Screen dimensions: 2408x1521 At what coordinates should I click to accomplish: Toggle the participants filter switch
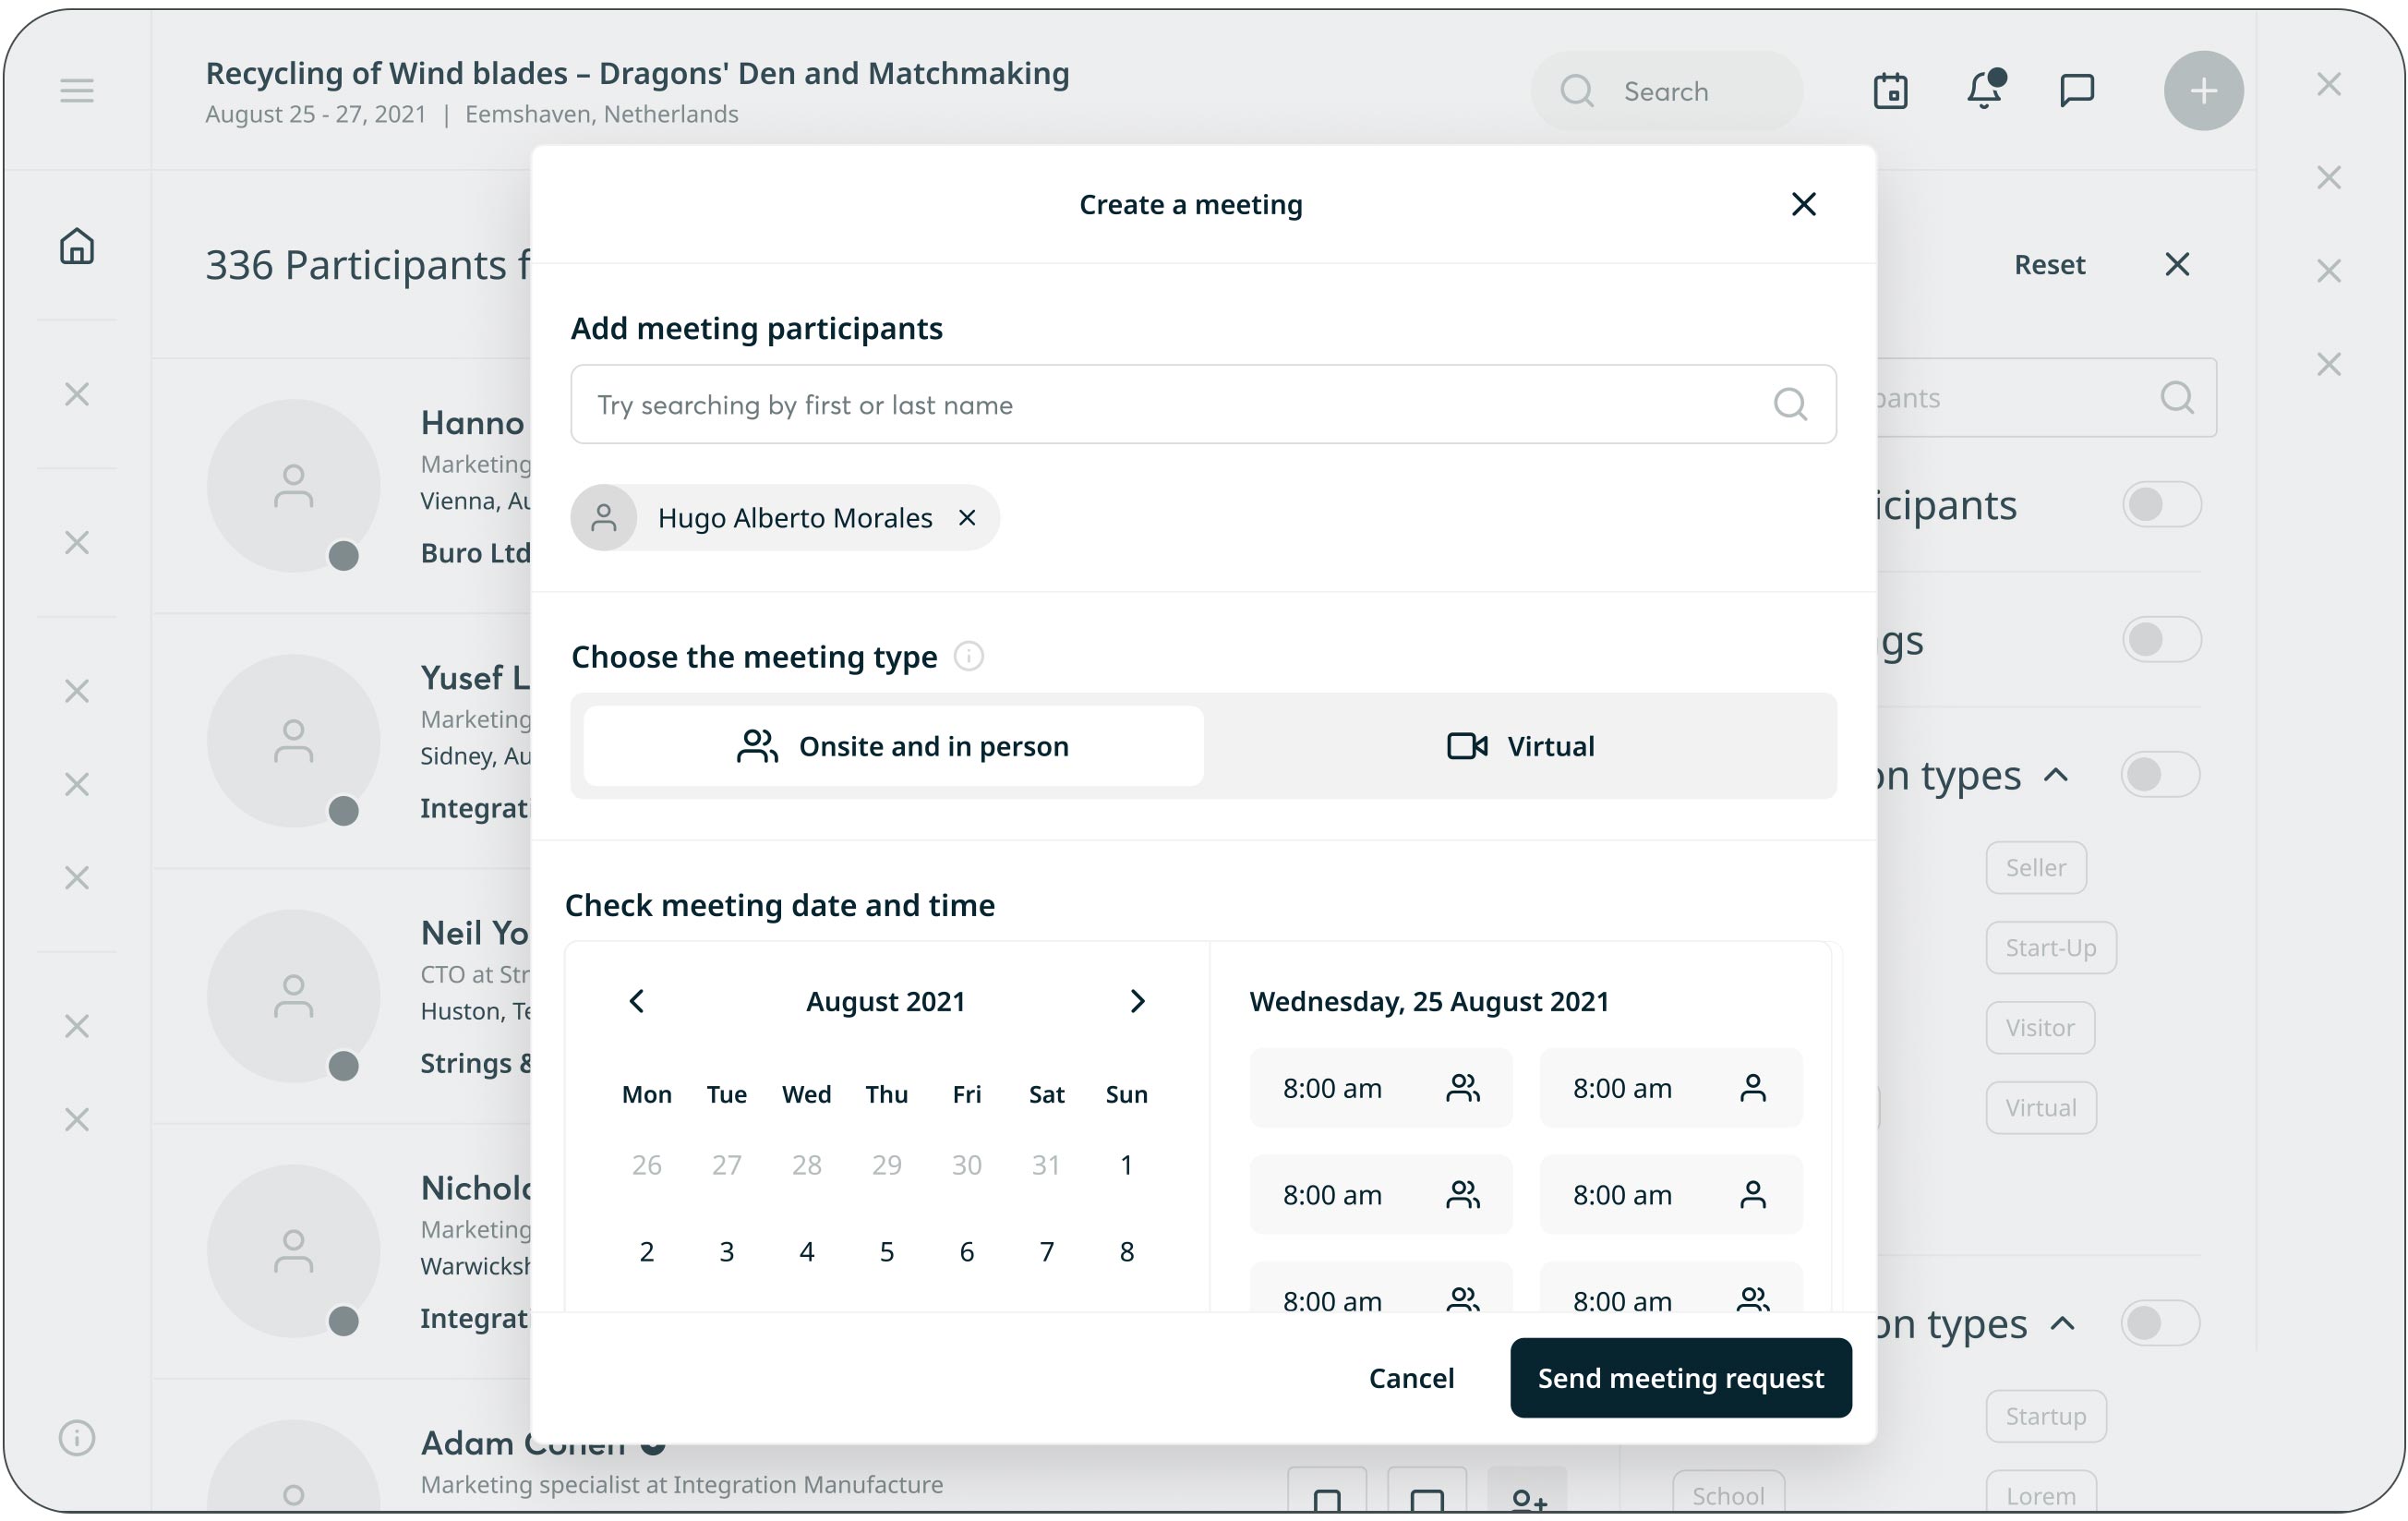2161,504
